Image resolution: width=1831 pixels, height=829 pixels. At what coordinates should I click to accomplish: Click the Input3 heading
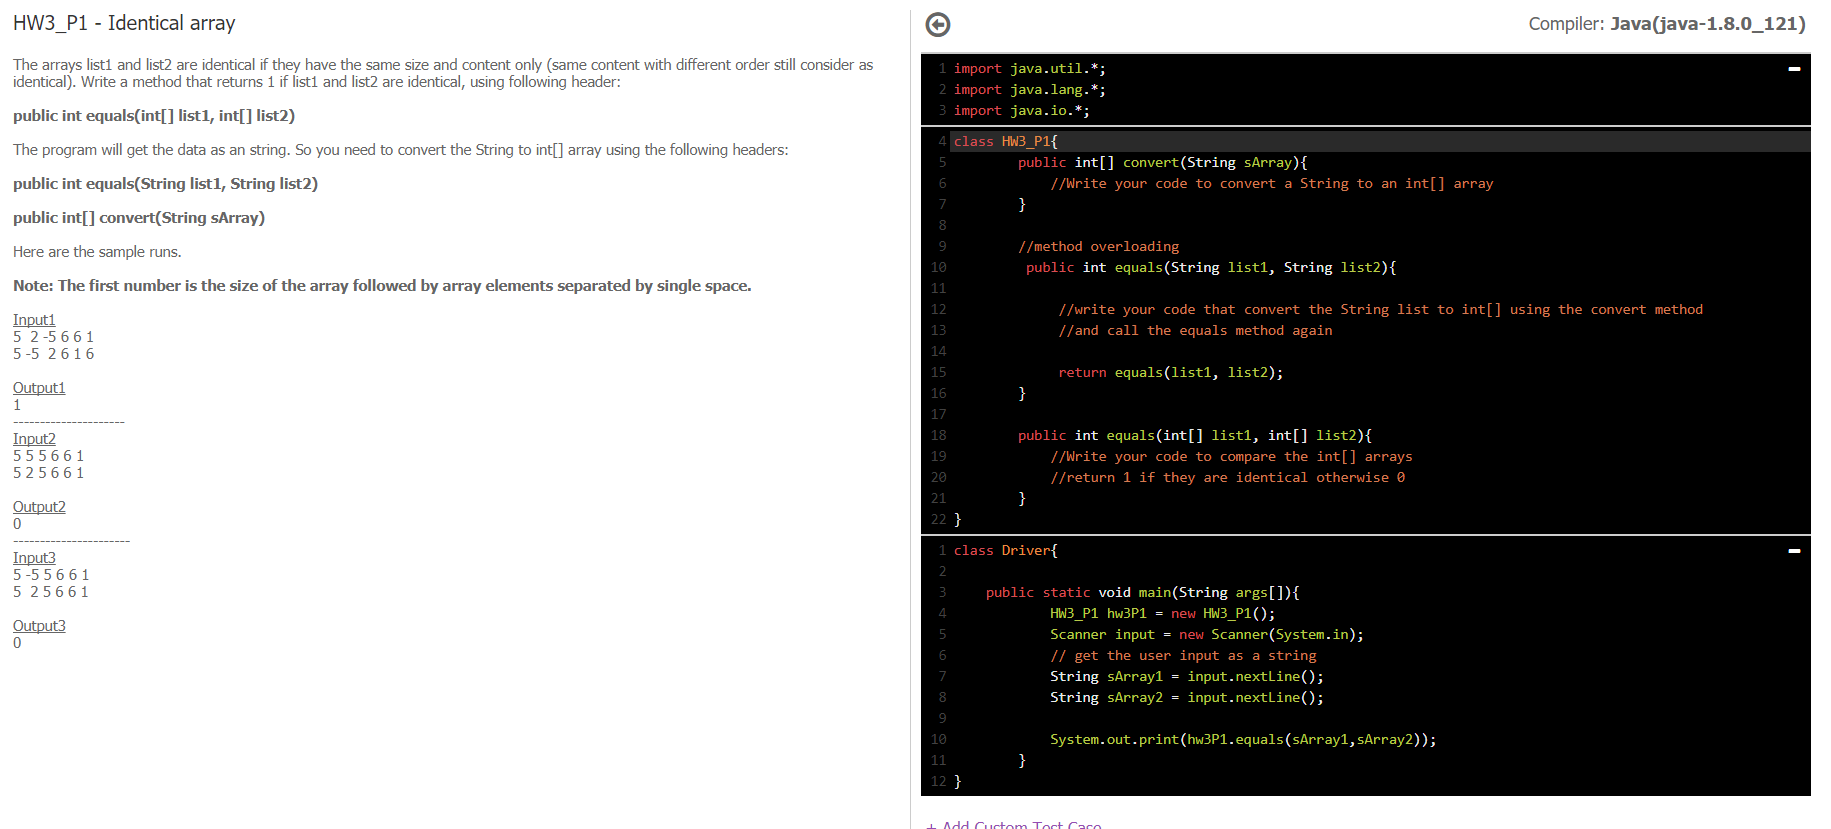[x=34, y=558]
